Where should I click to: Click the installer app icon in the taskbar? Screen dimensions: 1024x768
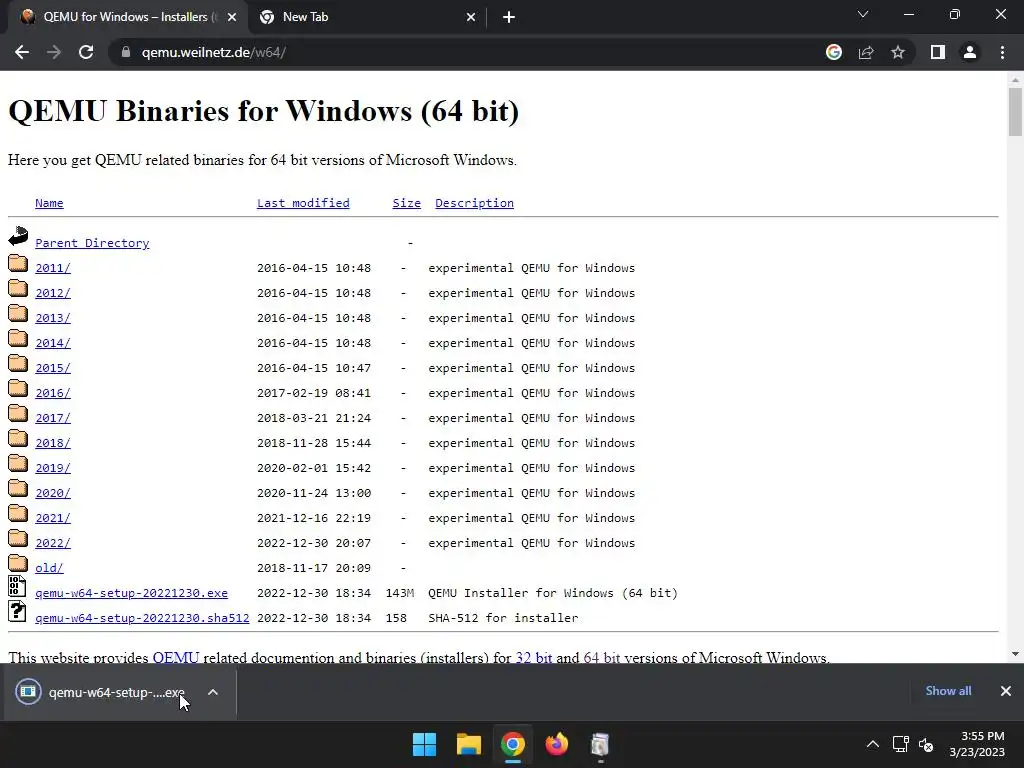600,744
